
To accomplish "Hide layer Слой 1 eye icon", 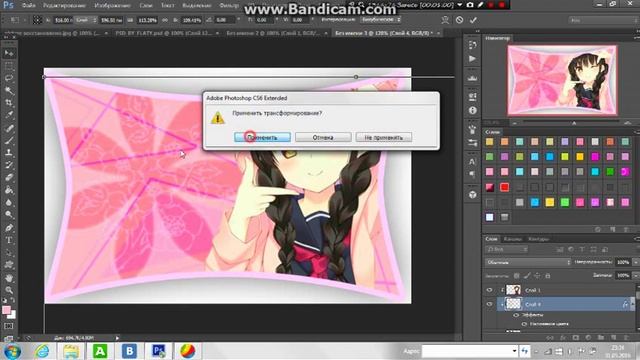I will [489, 290].
